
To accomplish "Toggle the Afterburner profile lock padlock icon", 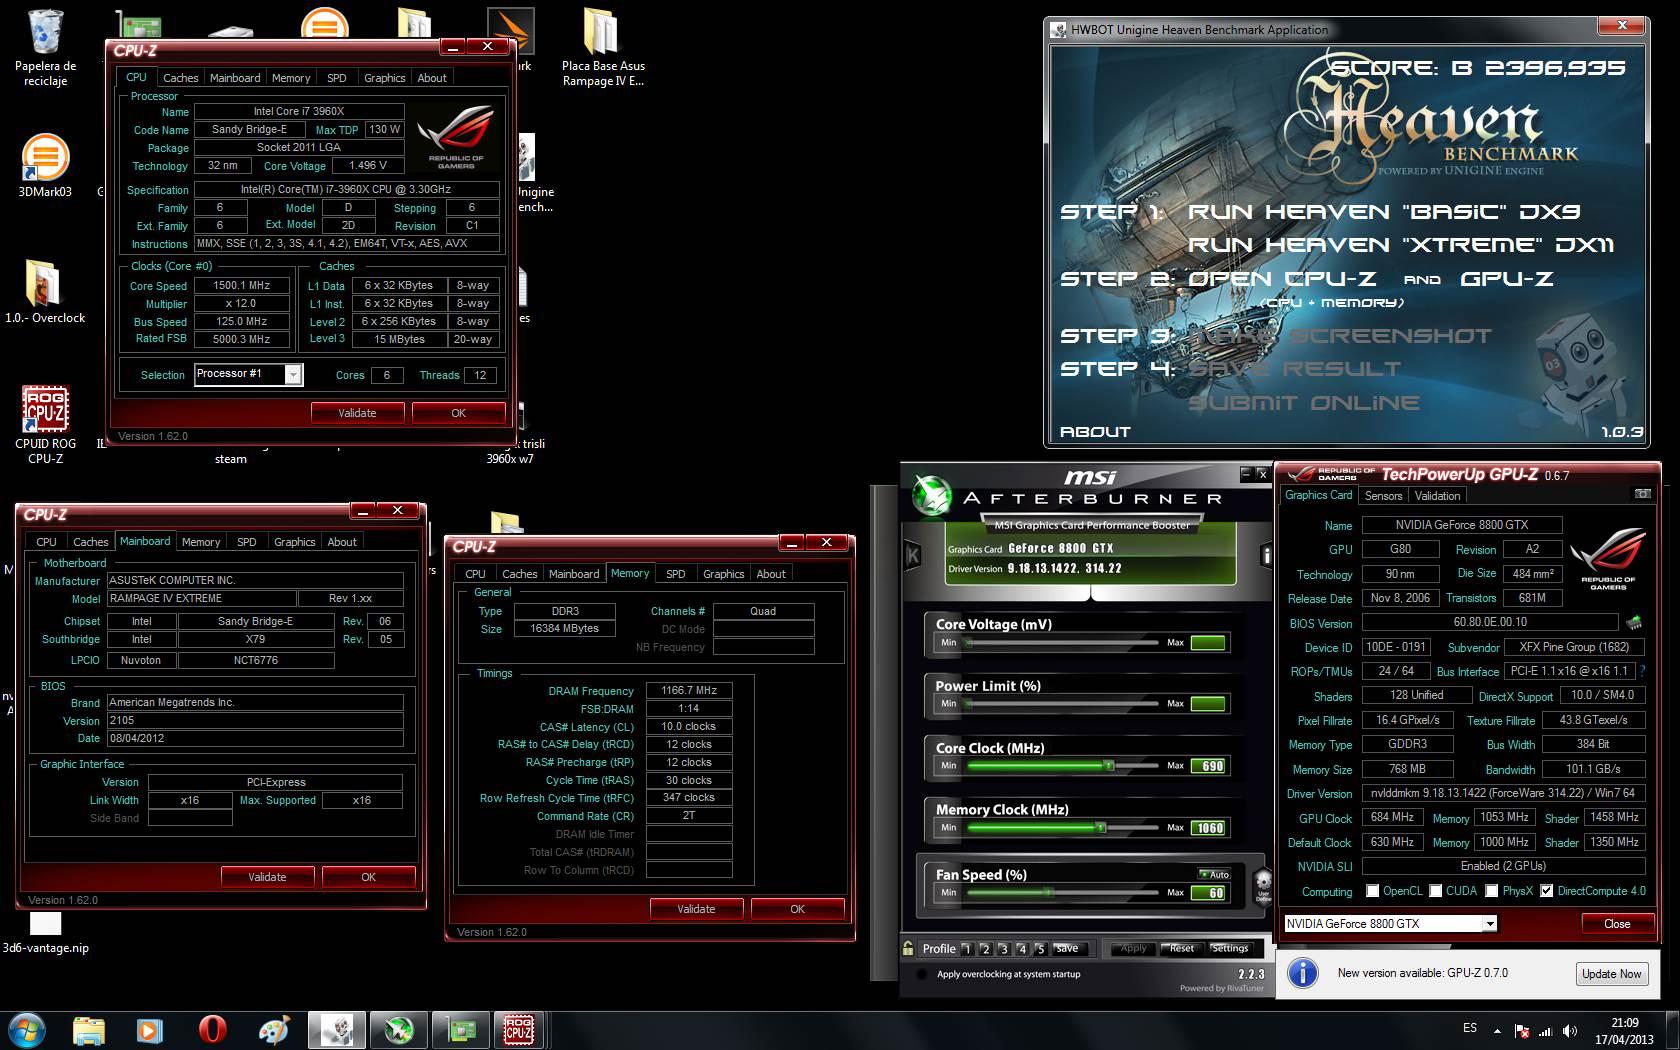I will (x=908, y=948).
